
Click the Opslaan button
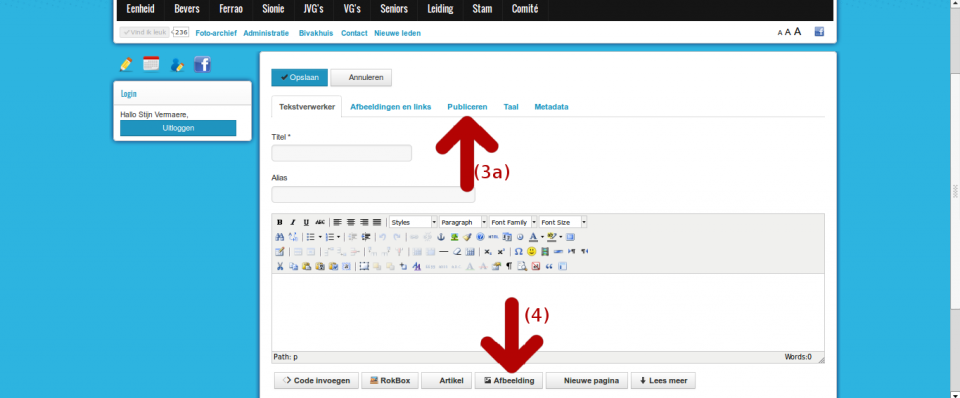pos(299,78)
